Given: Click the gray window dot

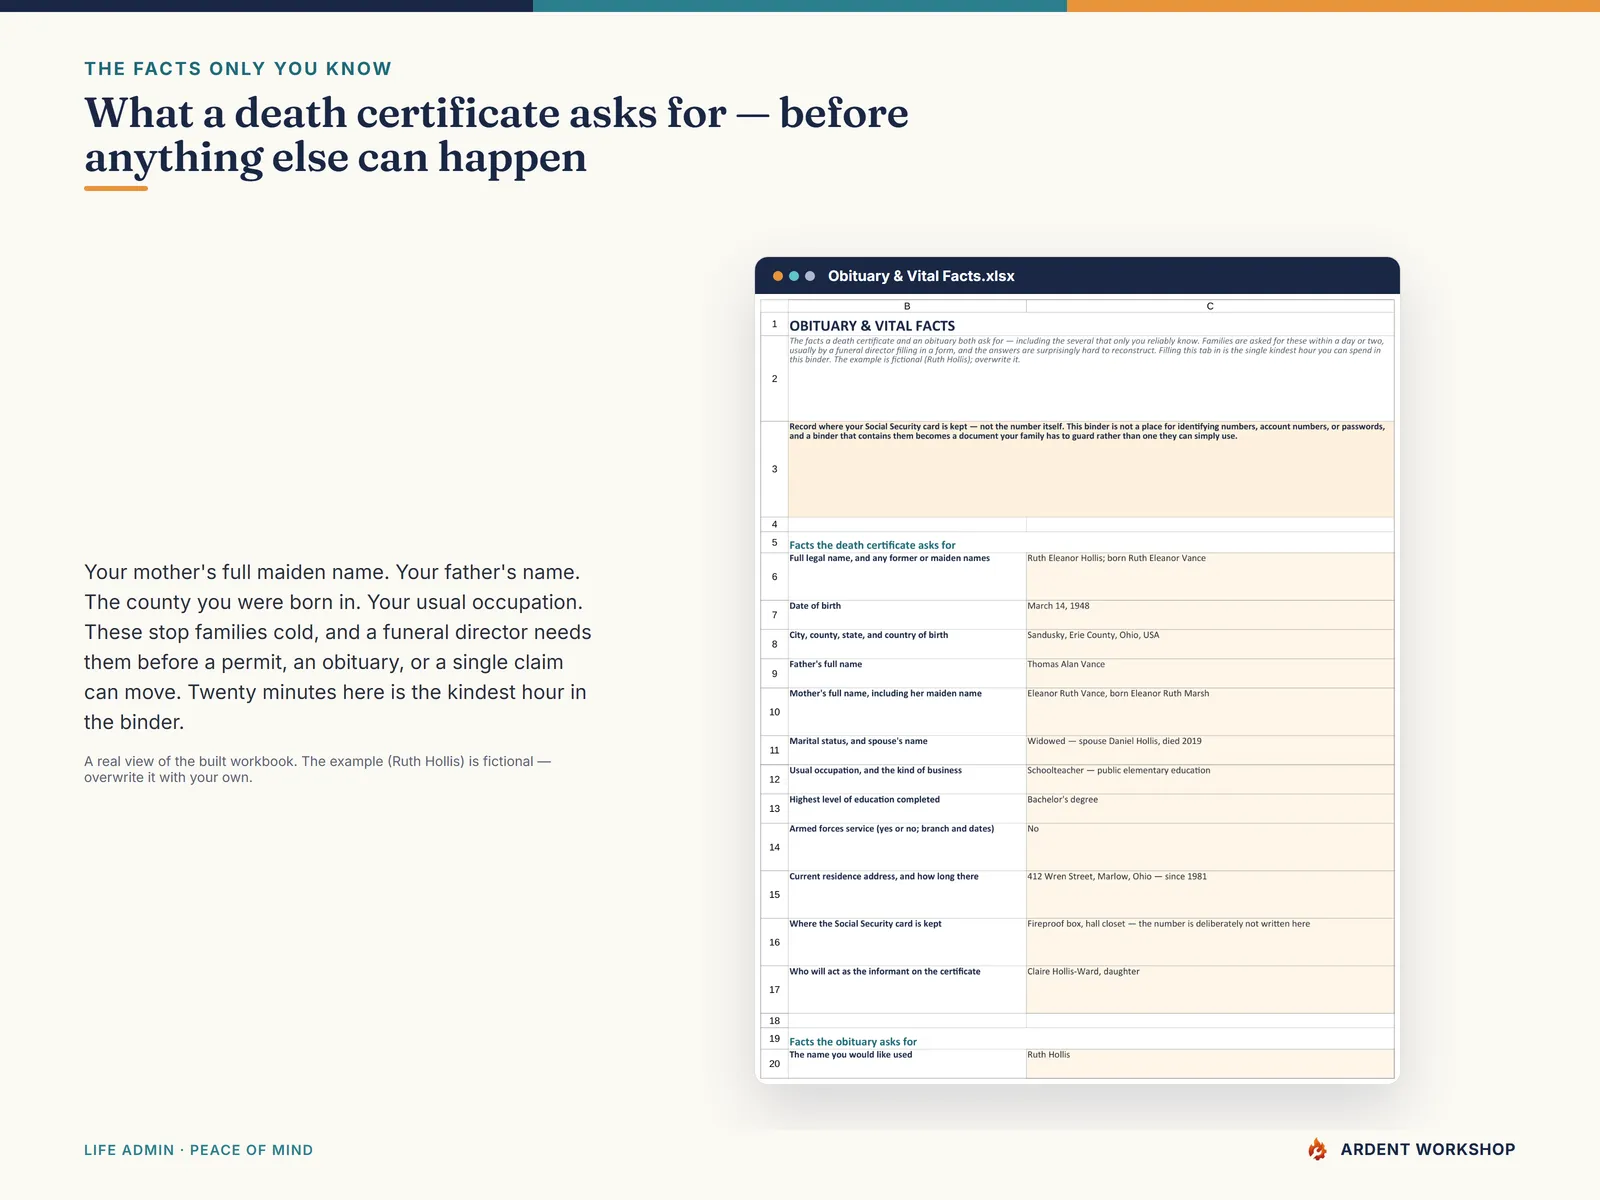Looking at the screenshot, I should 810,276.
